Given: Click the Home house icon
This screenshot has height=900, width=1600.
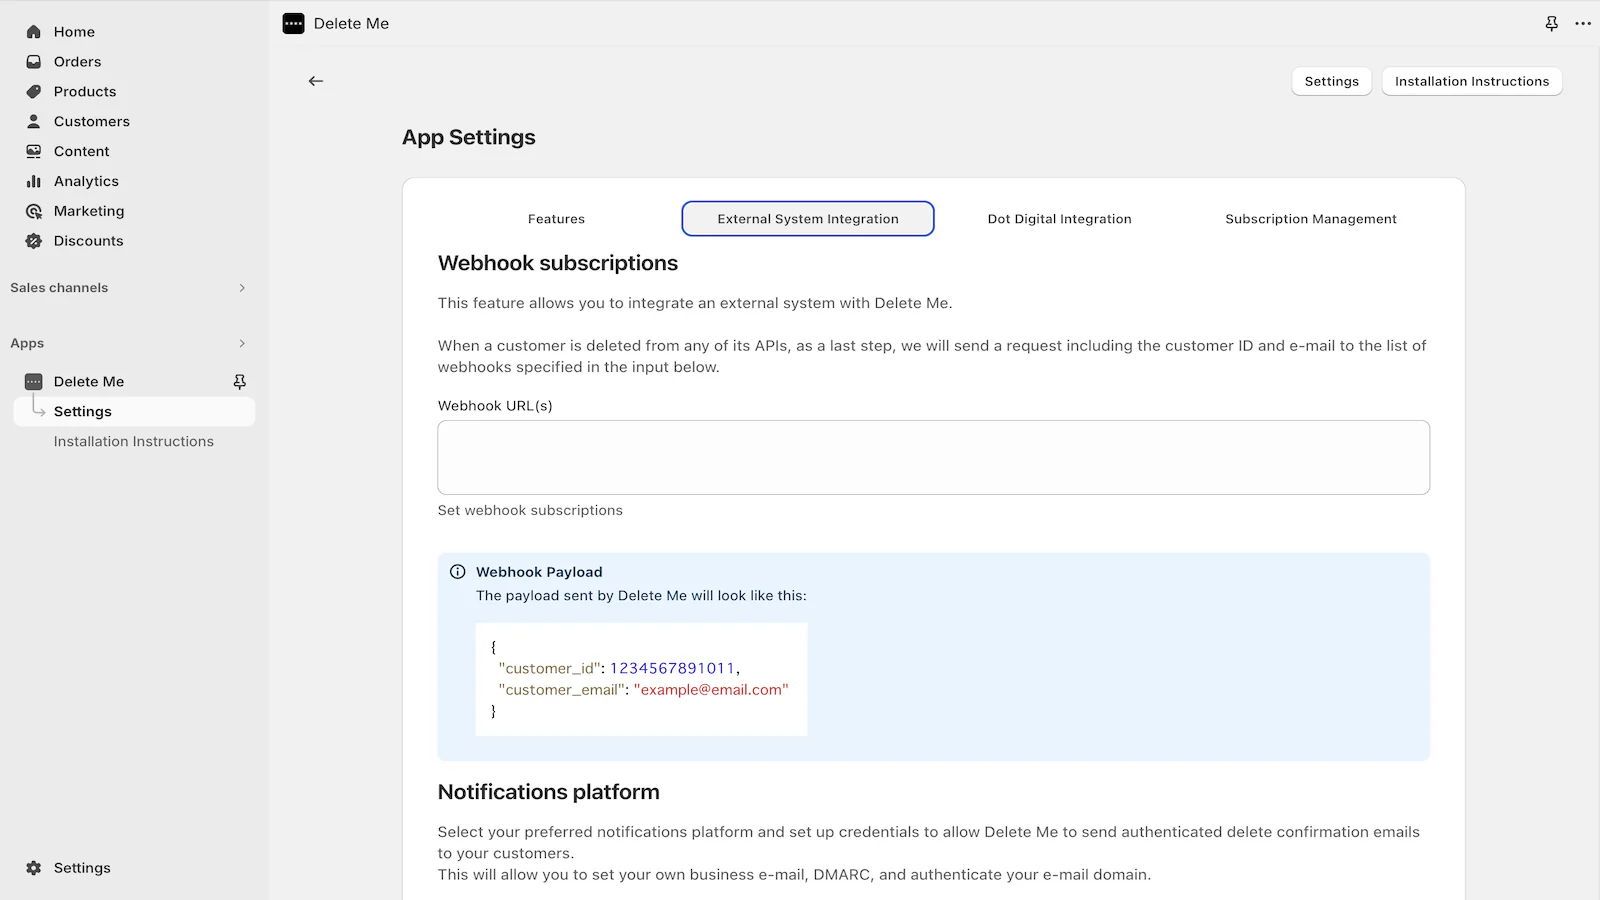Looking at the screenshot, I should 34,32.
